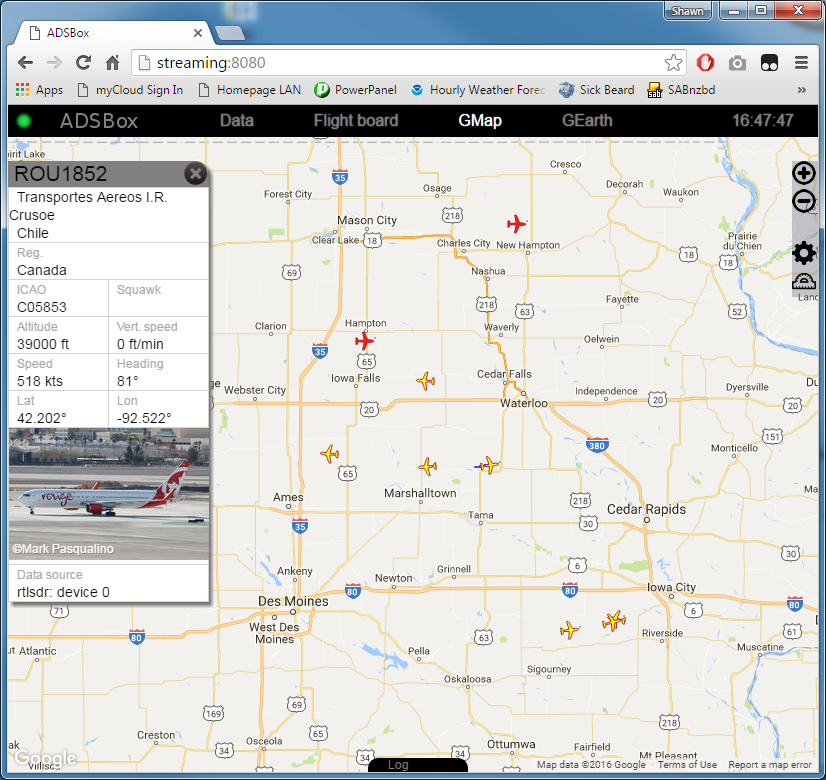
Task: Select the yellow aircraft north of Sigourney
Action: 569,630
